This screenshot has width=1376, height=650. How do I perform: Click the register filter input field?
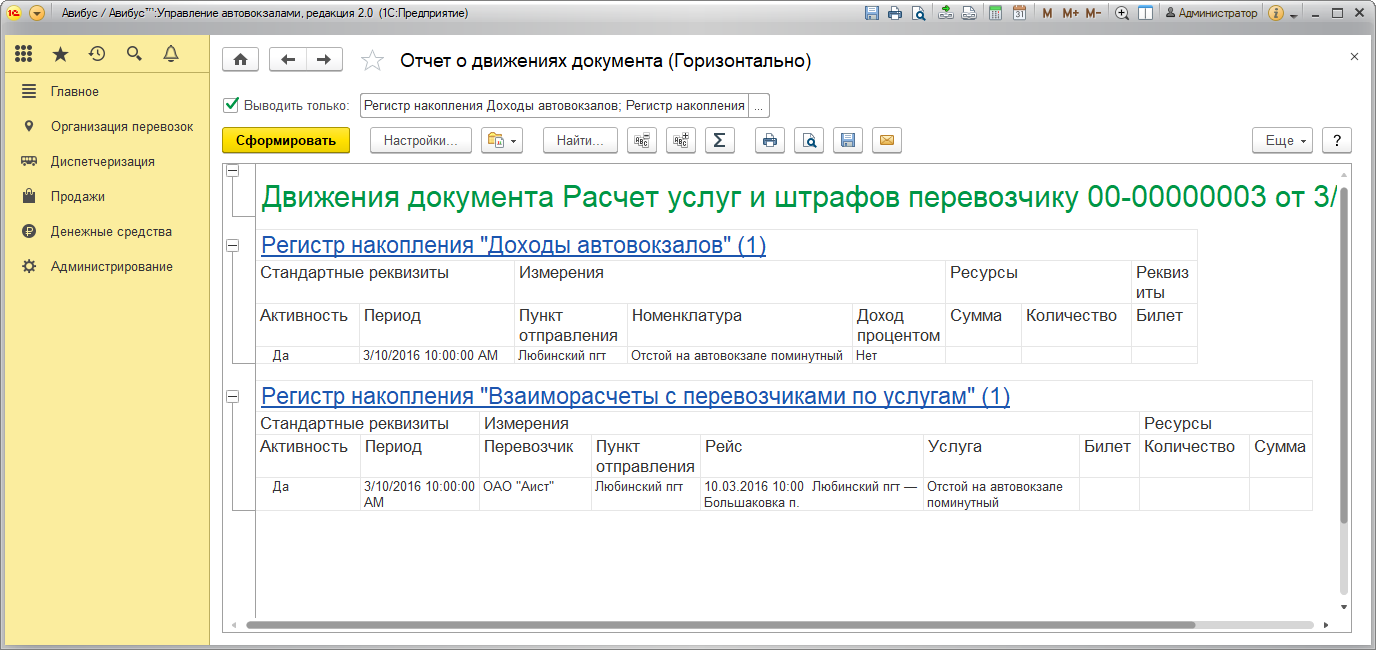(x=554, y=106)
